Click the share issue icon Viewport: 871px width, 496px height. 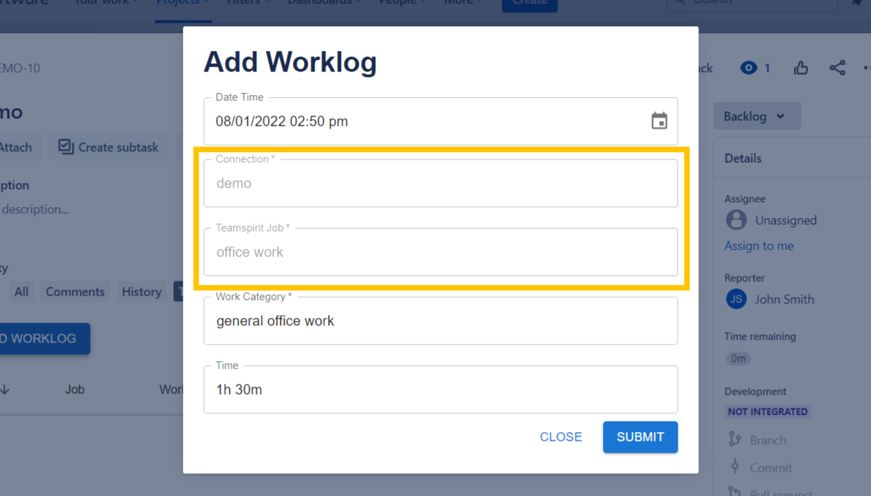coord(837,68)
